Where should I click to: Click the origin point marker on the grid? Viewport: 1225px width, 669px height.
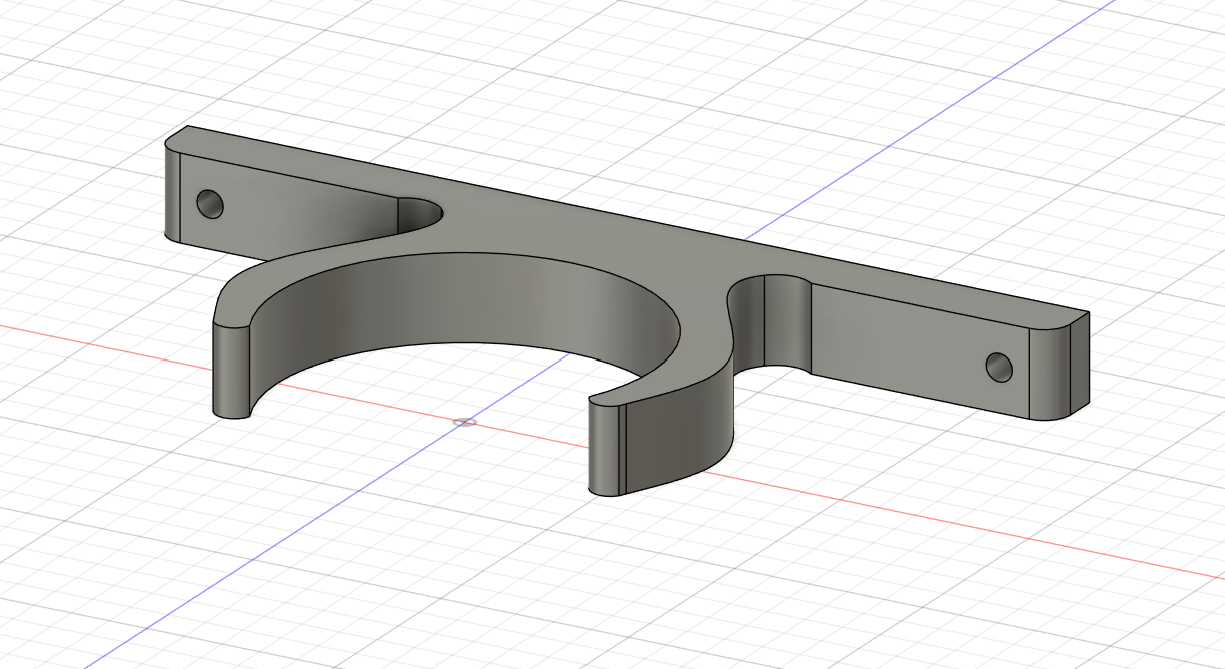pos(464,422)
